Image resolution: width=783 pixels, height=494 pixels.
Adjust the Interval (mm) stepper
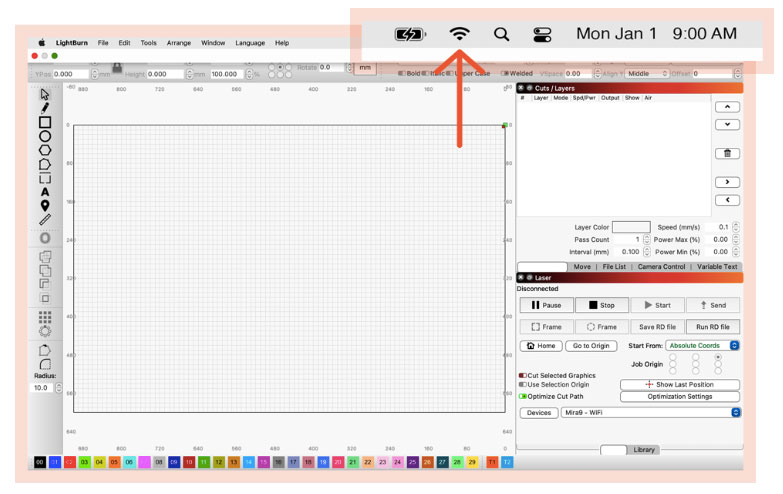pyautogui.click(x=647, y=252)
